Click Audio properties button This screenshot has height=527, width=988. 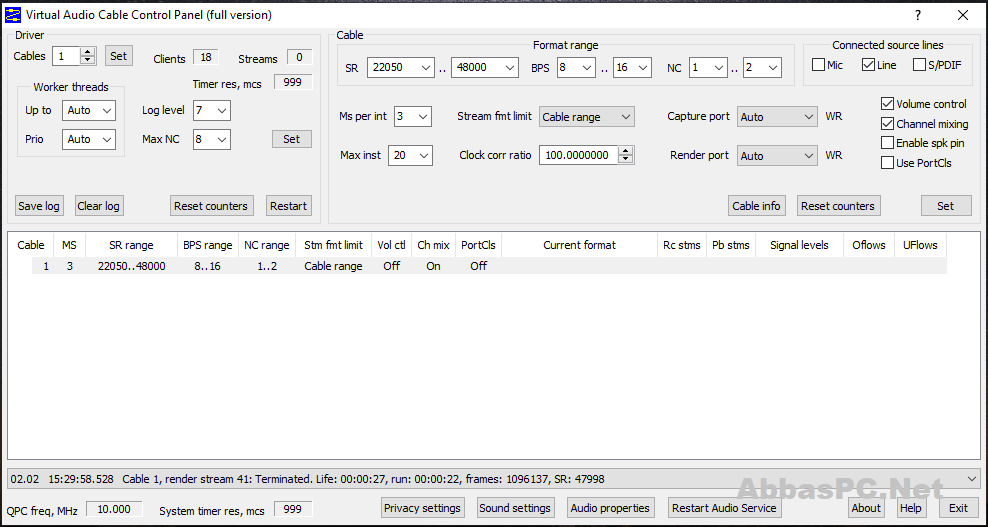609,507
